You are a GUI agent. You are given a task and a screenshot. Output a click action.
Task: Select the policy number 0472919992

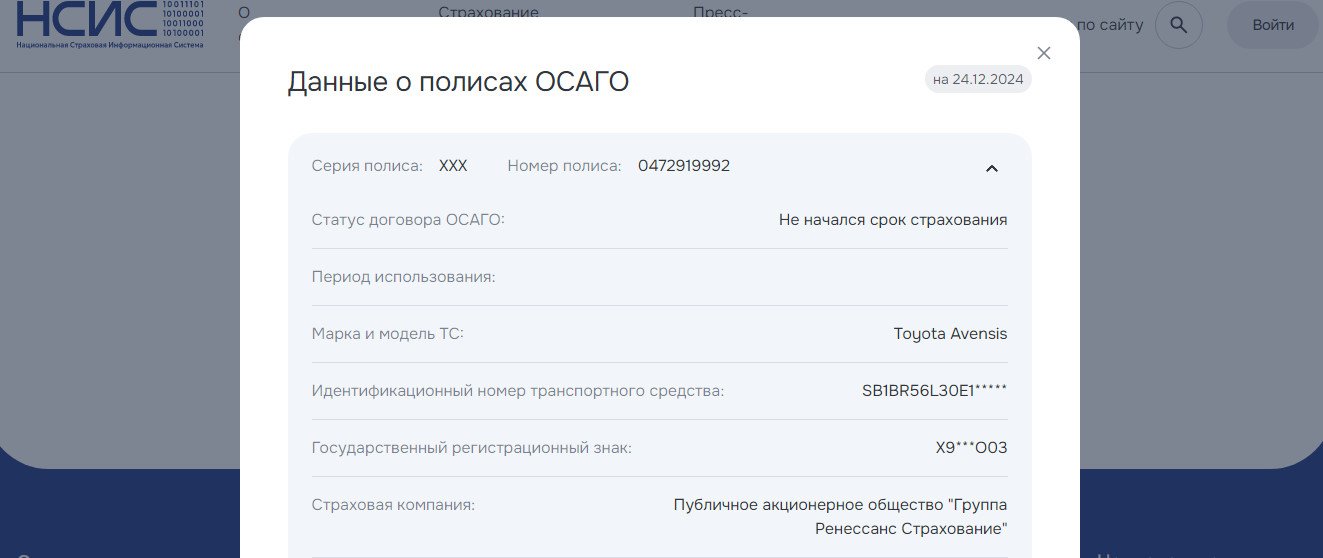[x=683, y=166]
